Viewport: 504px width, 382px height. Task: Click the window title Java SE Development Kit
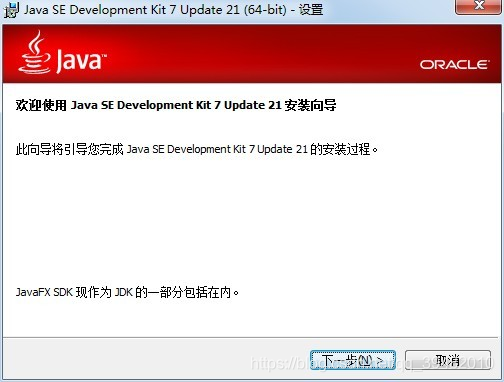pos(173,10)
